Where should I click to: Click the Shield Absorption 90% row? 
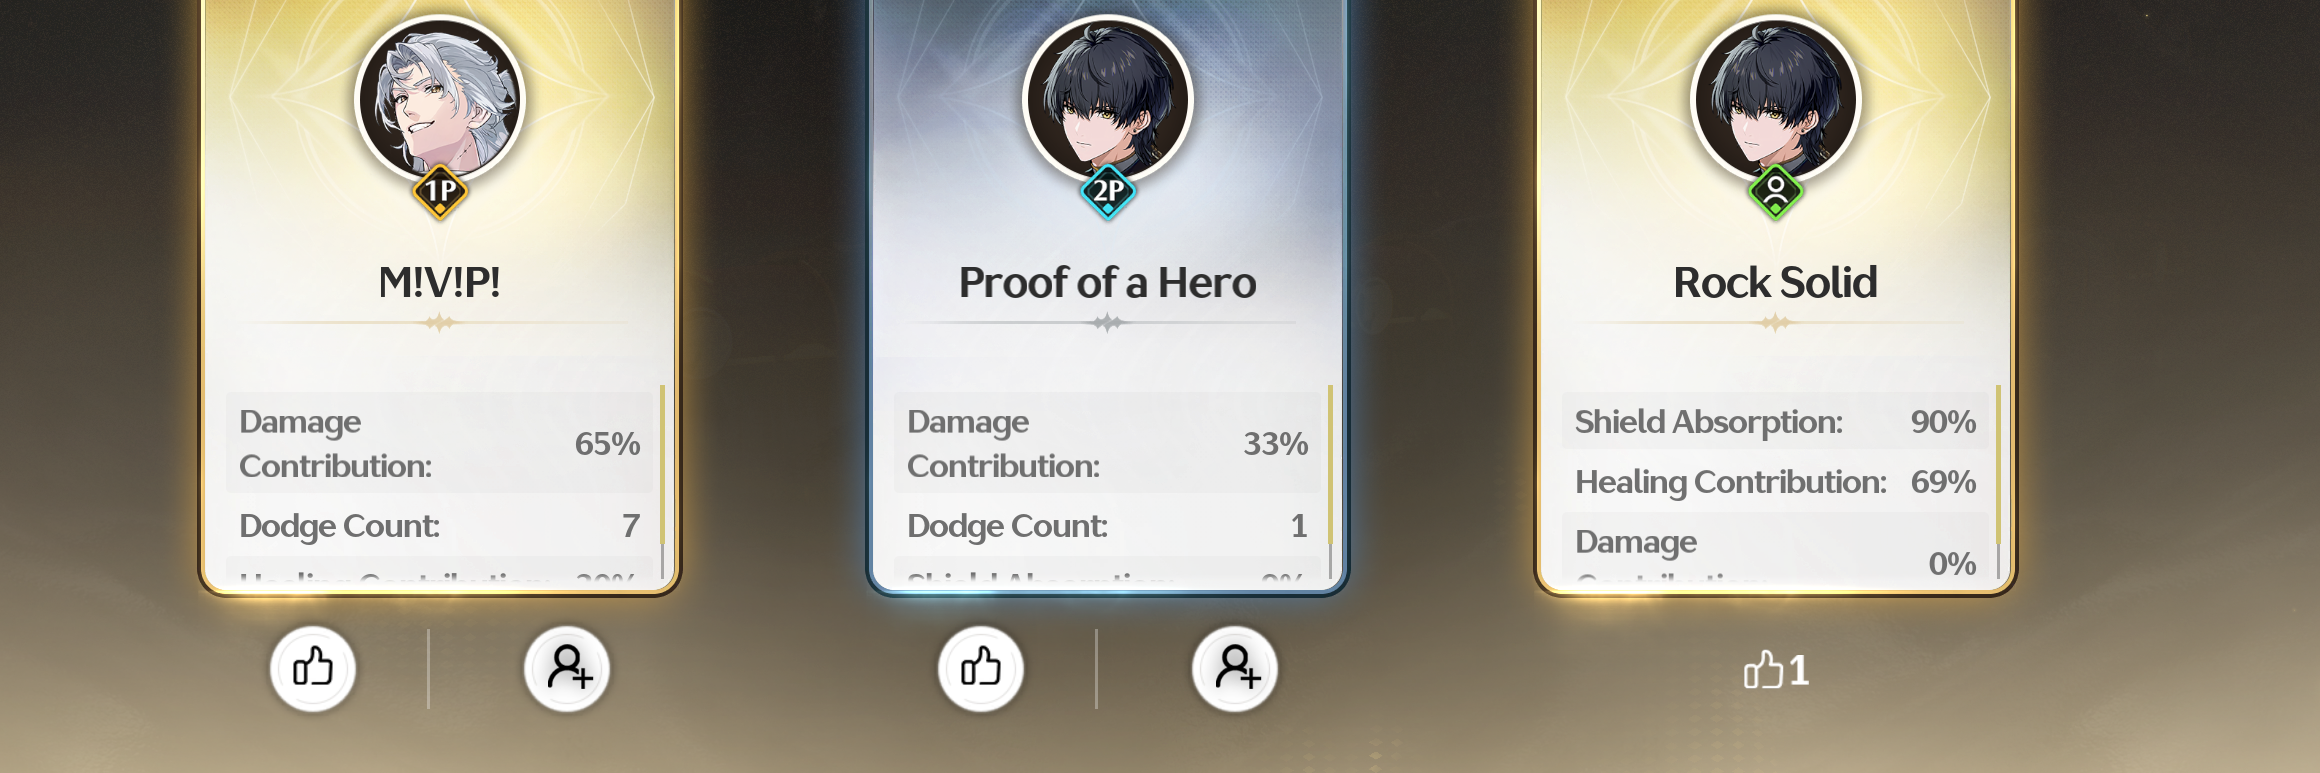click(x=1776, y=421)
